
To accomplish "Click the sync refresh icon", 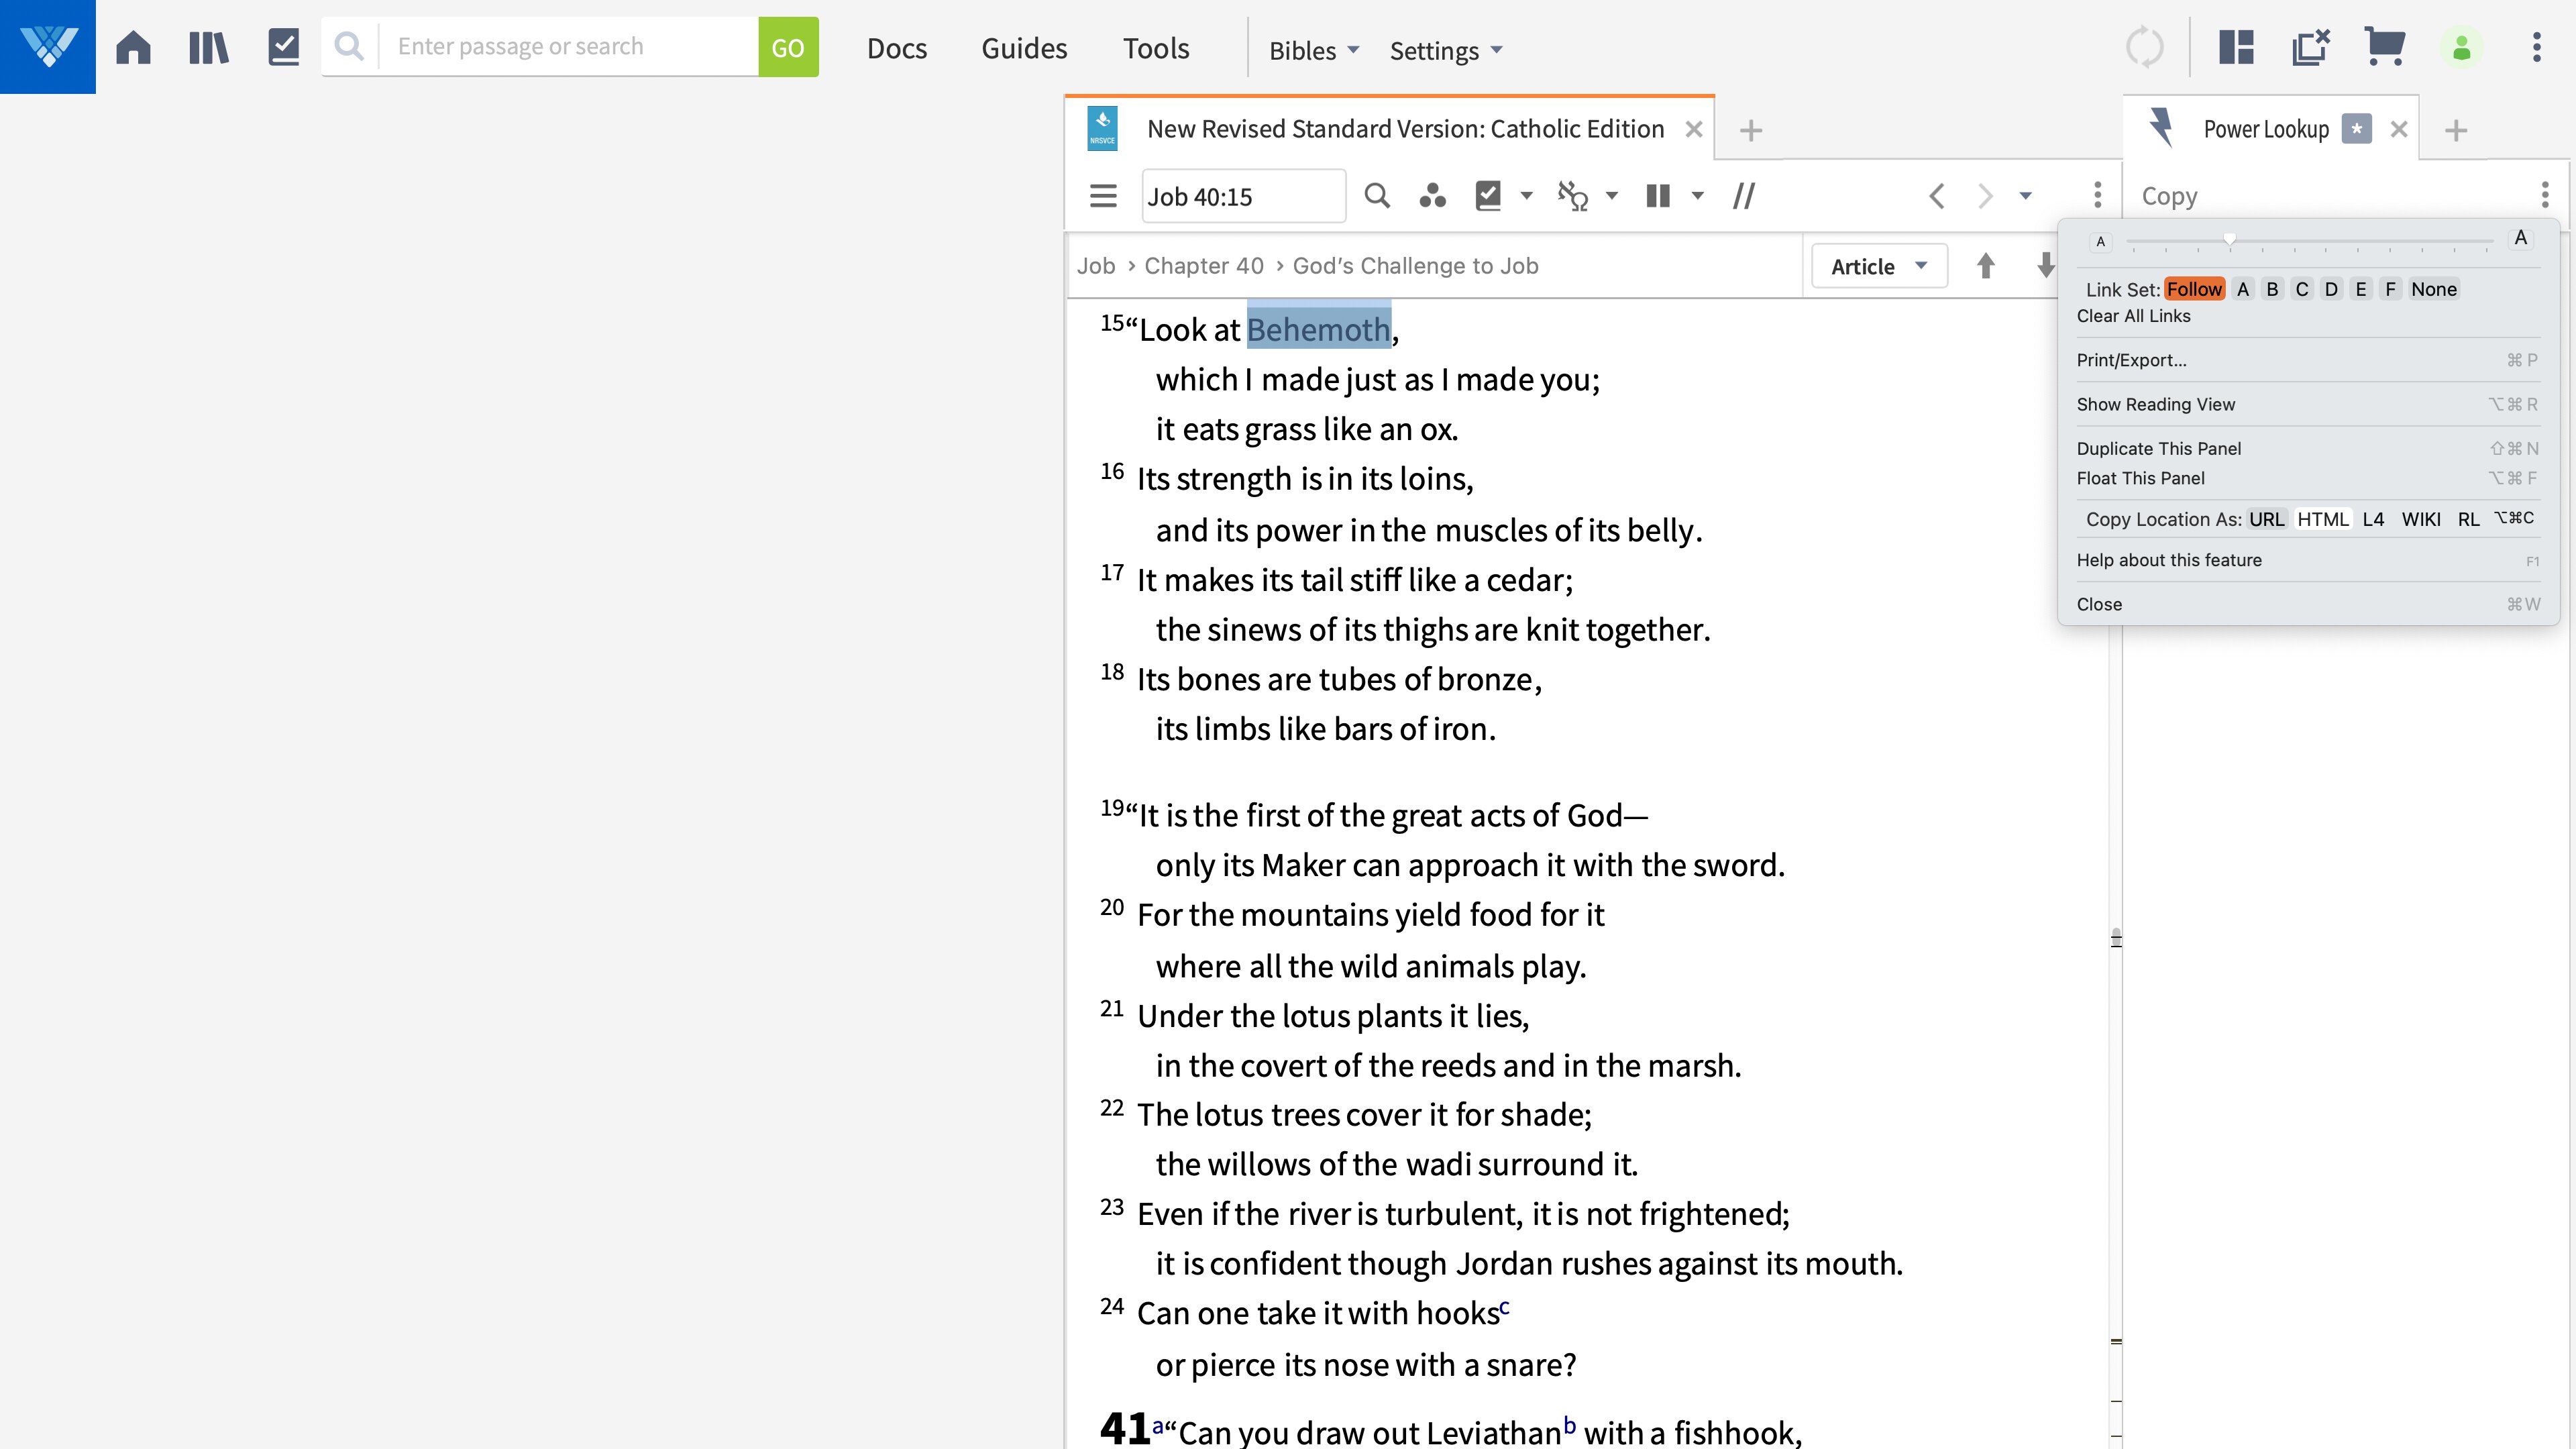I will 2144,47.
